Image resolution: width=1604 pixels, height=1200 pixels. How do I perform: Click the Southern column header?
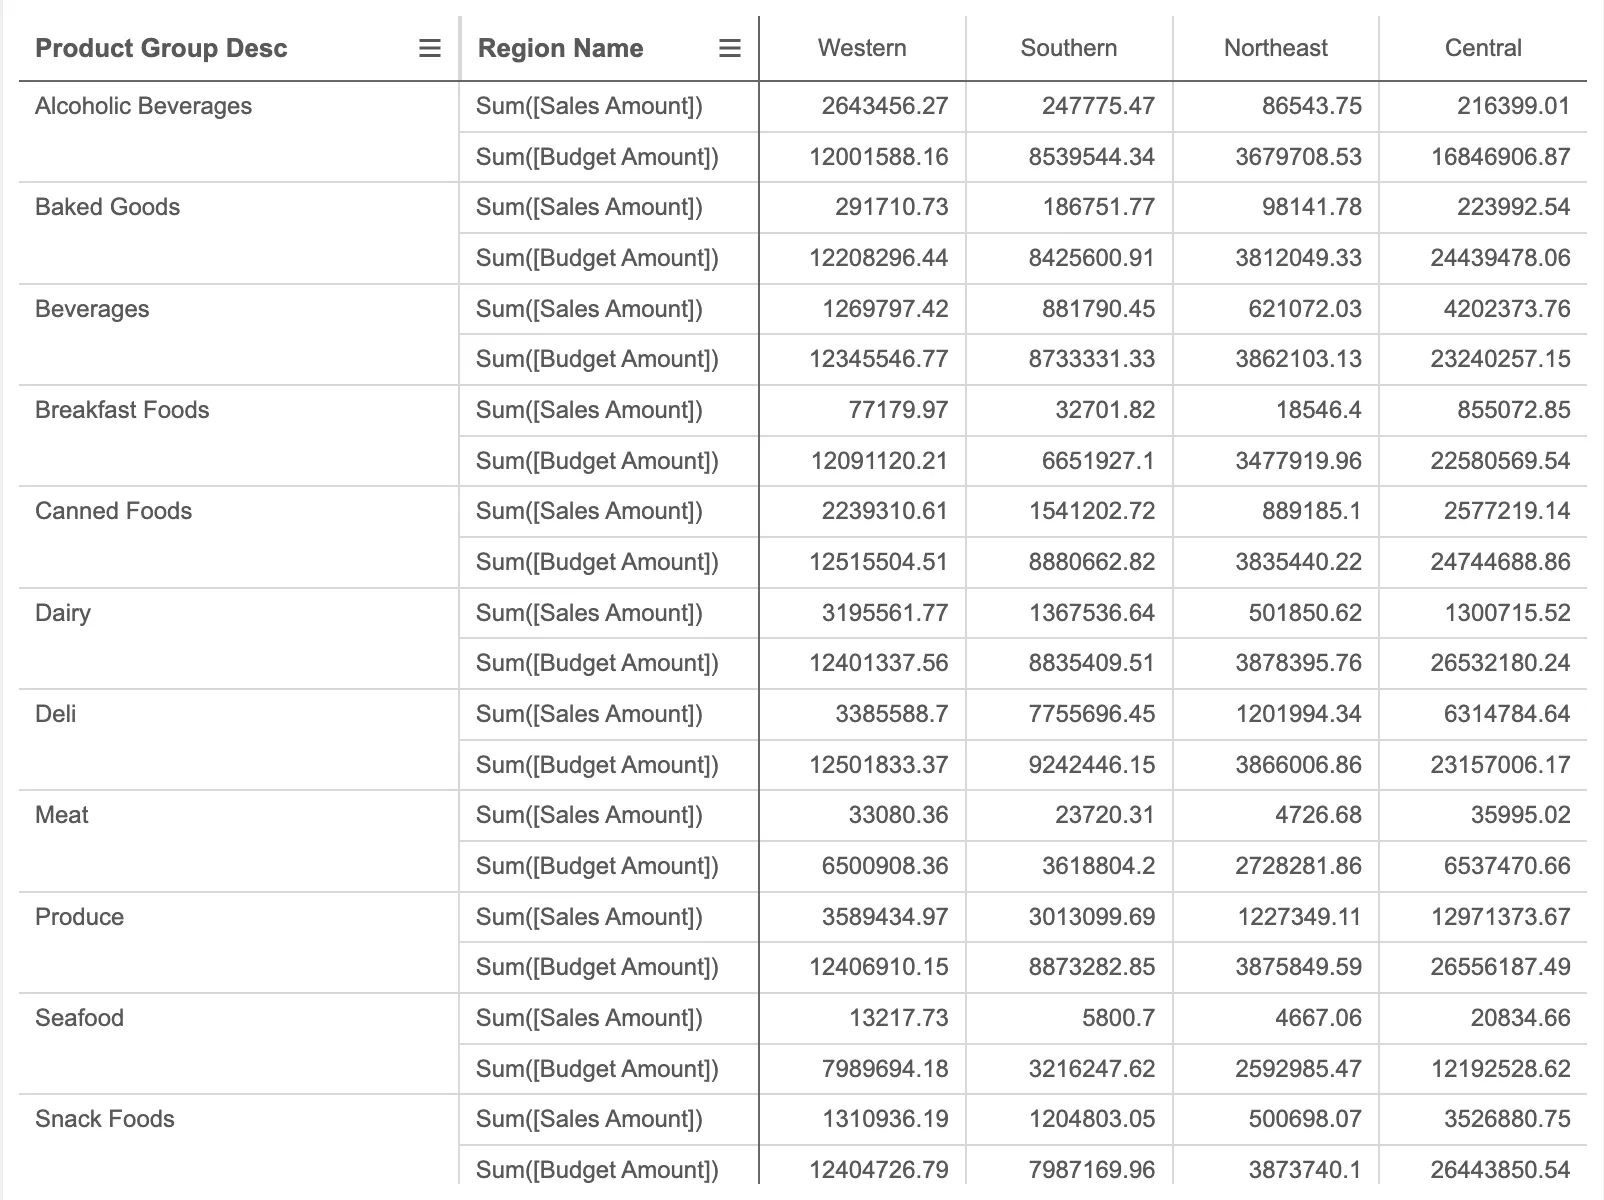coord(1068,47)
